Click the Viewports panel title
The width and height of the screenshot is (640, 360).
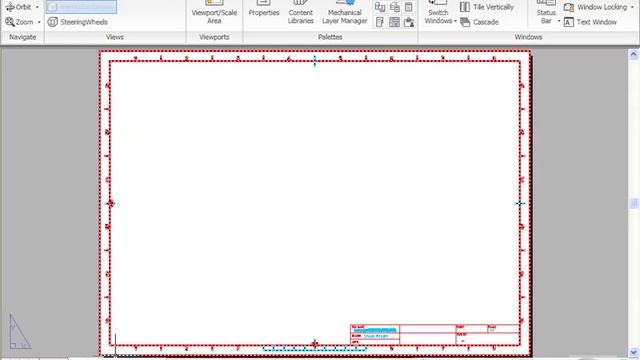click(x=214, y=37)
